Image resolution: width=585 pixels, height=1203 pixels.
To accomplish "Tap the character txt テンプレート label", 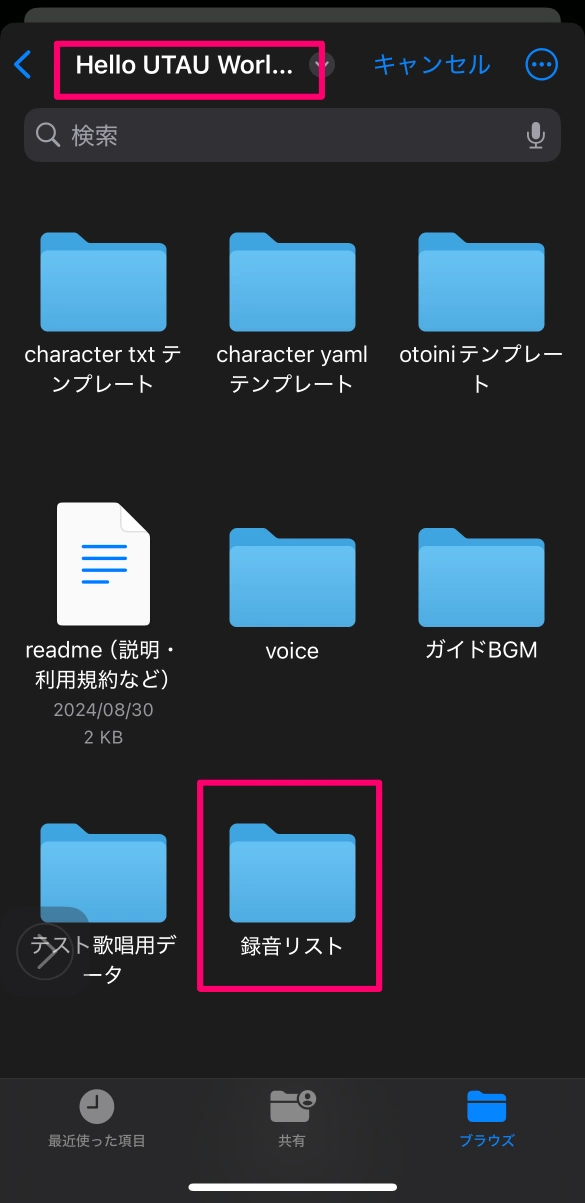I will [x=103, y=369].
